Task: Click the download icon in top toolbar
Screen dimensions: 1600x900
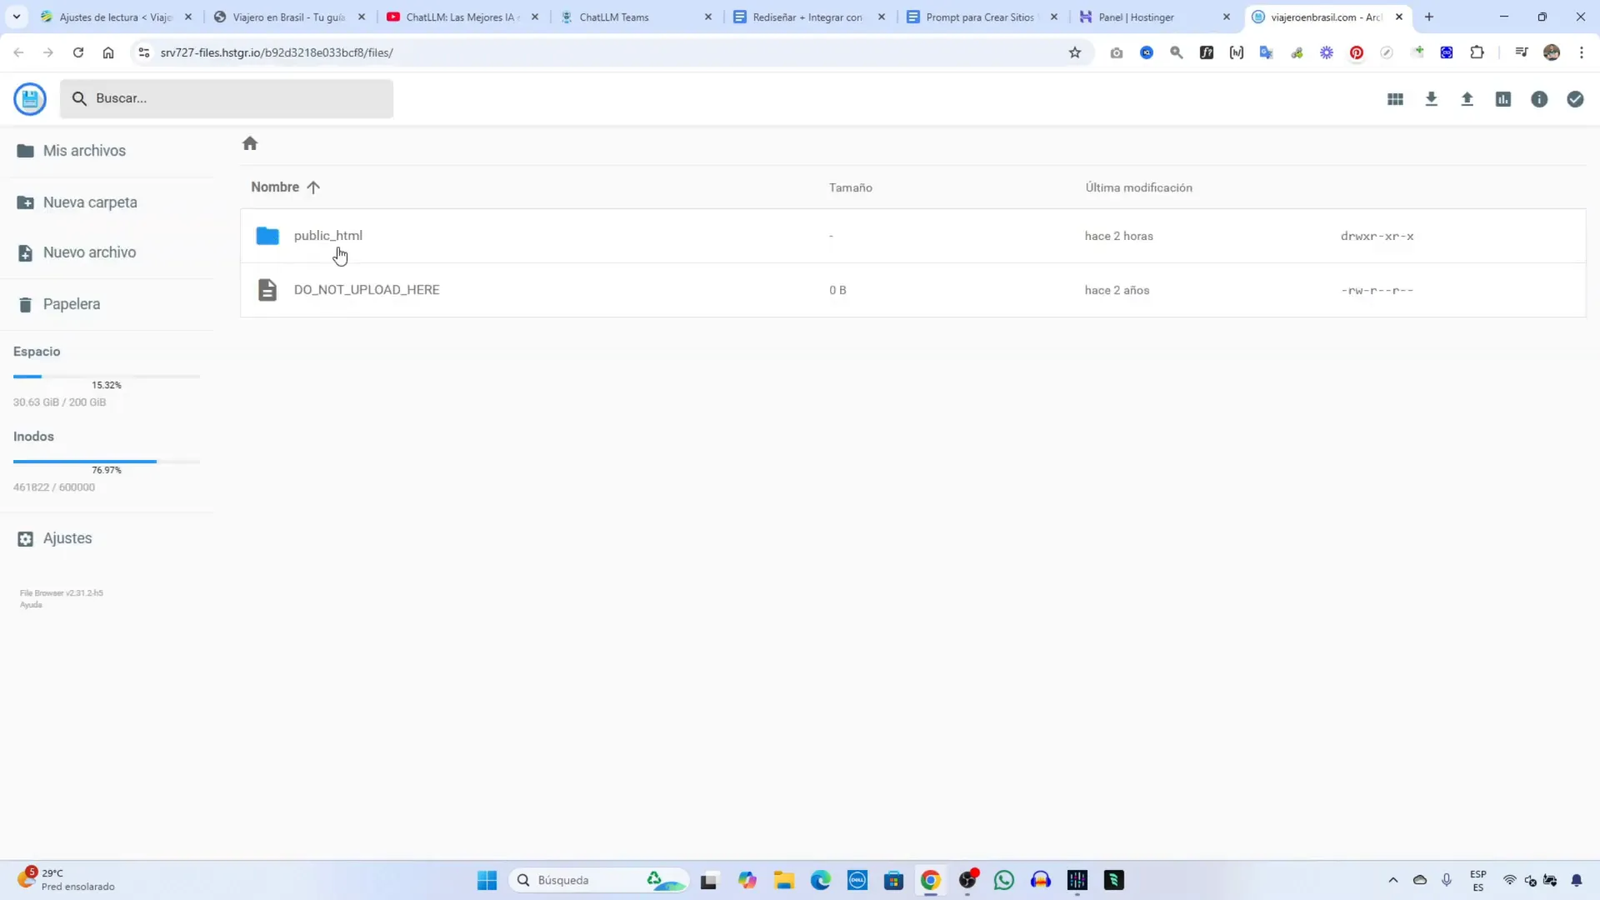Action: (1431, 99)
